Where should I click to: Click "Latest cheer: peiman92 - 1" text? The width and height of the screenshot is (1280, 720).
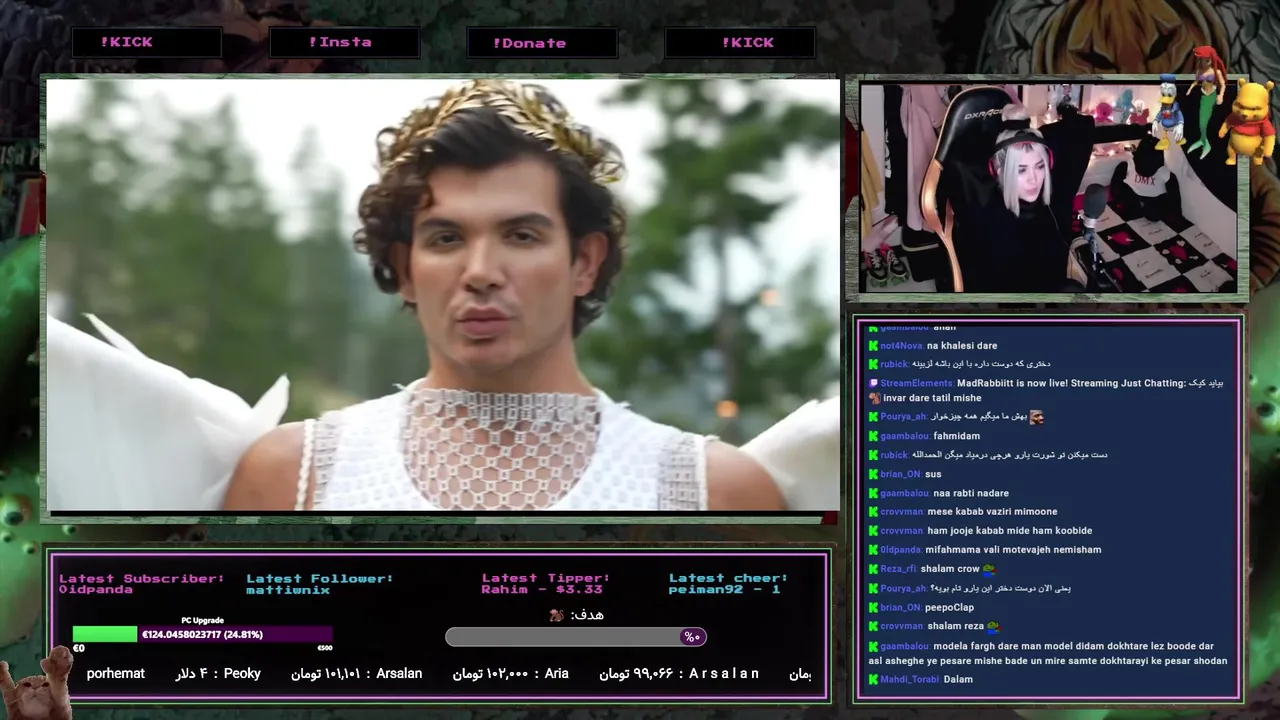[728, 584]
